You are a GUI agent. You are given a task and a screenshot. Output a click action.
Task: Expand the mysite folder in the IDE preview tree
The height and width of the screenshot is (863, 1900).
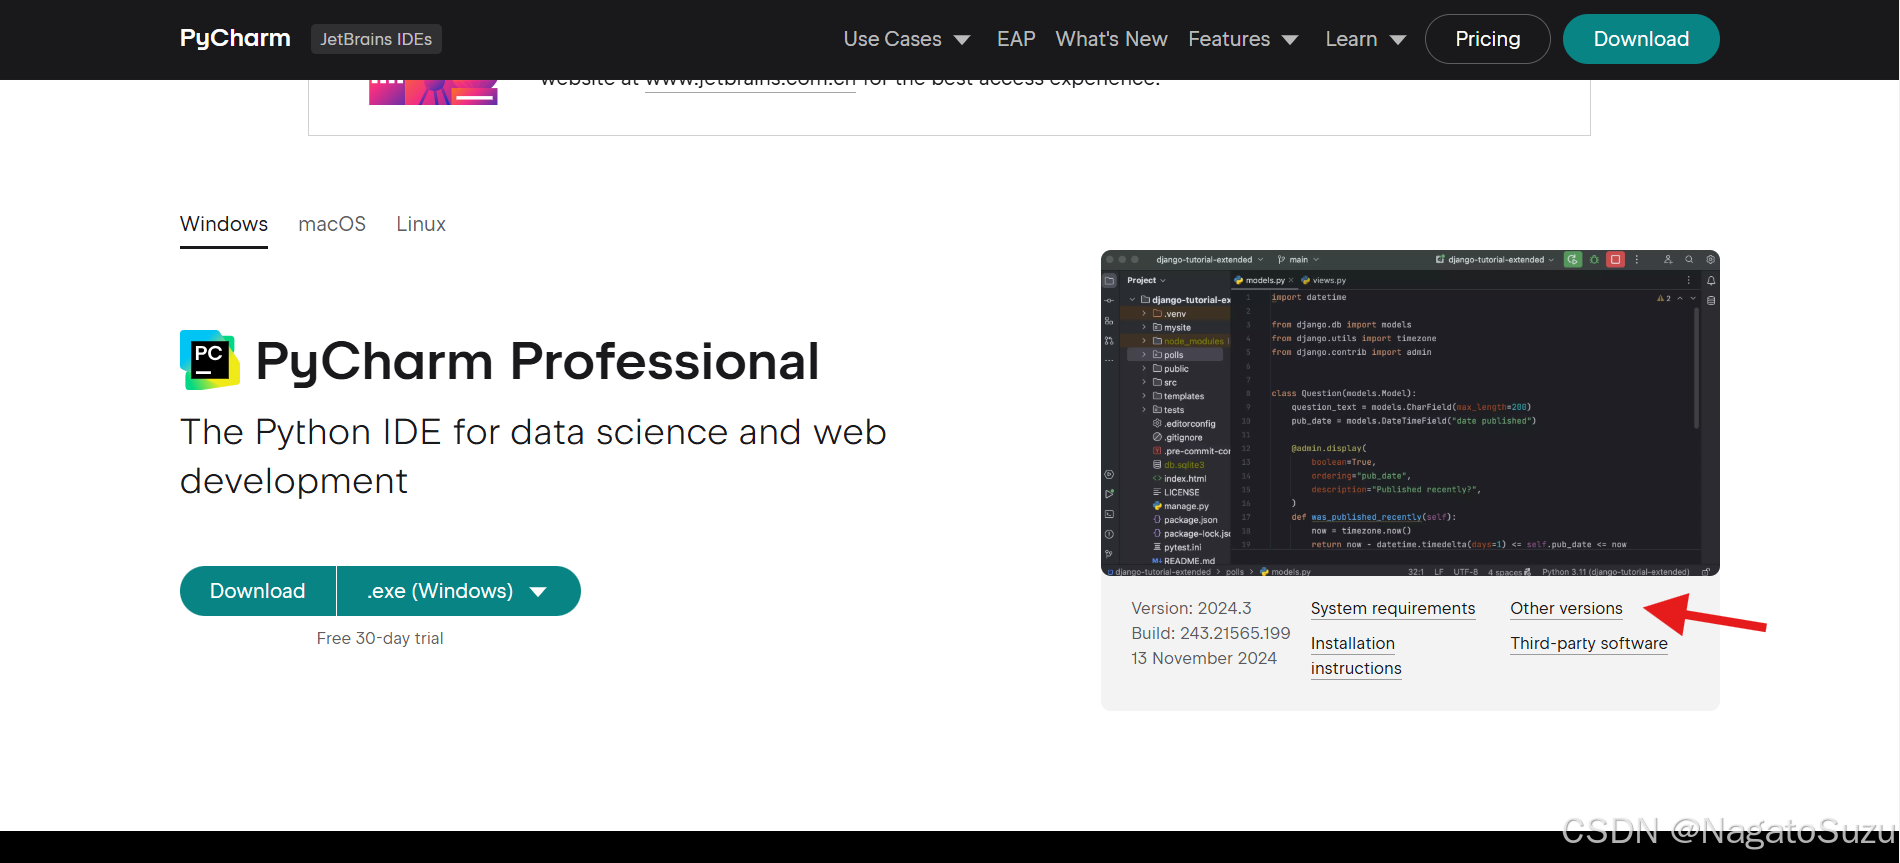click(x=1145, y=327)
